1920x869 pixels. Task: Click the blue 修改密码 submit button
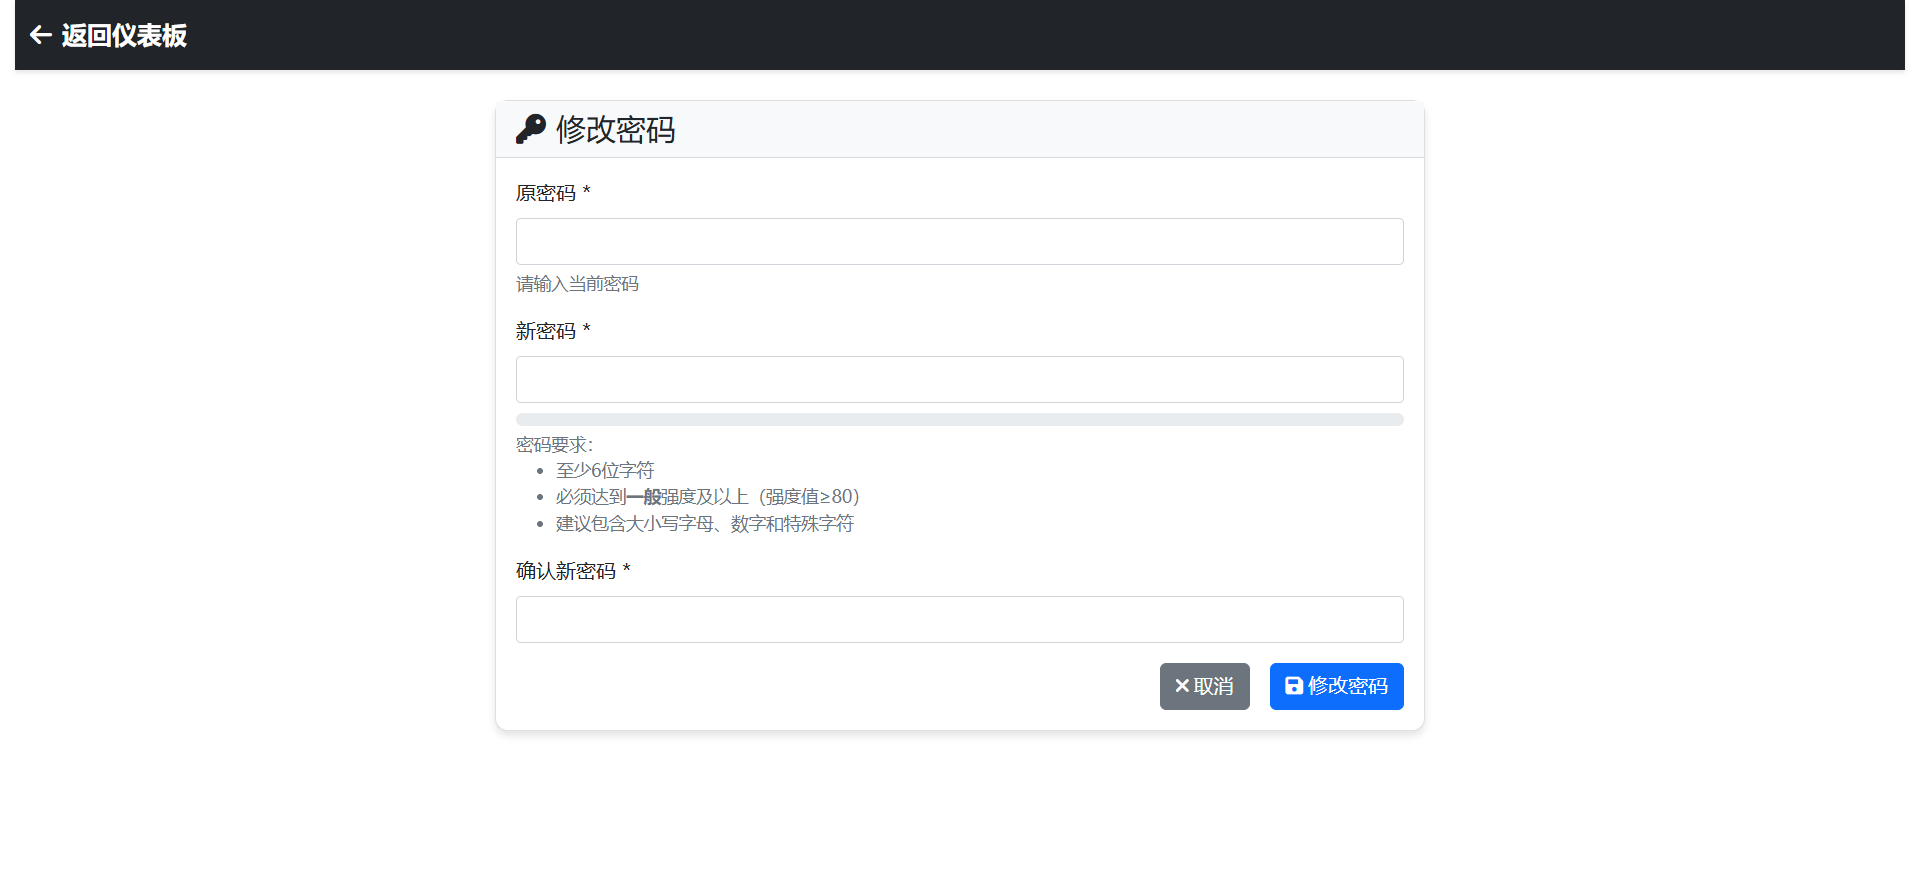coord(1337,686)
